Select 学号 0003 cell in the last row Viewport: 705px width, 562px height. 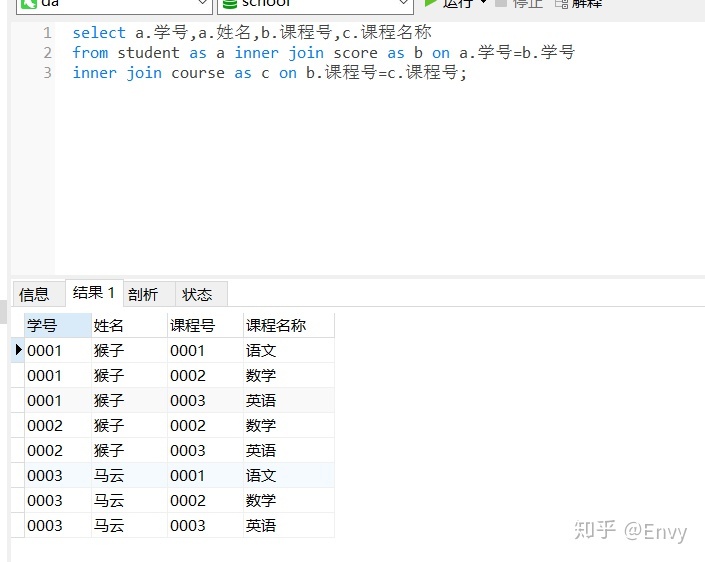click(58, 525)
